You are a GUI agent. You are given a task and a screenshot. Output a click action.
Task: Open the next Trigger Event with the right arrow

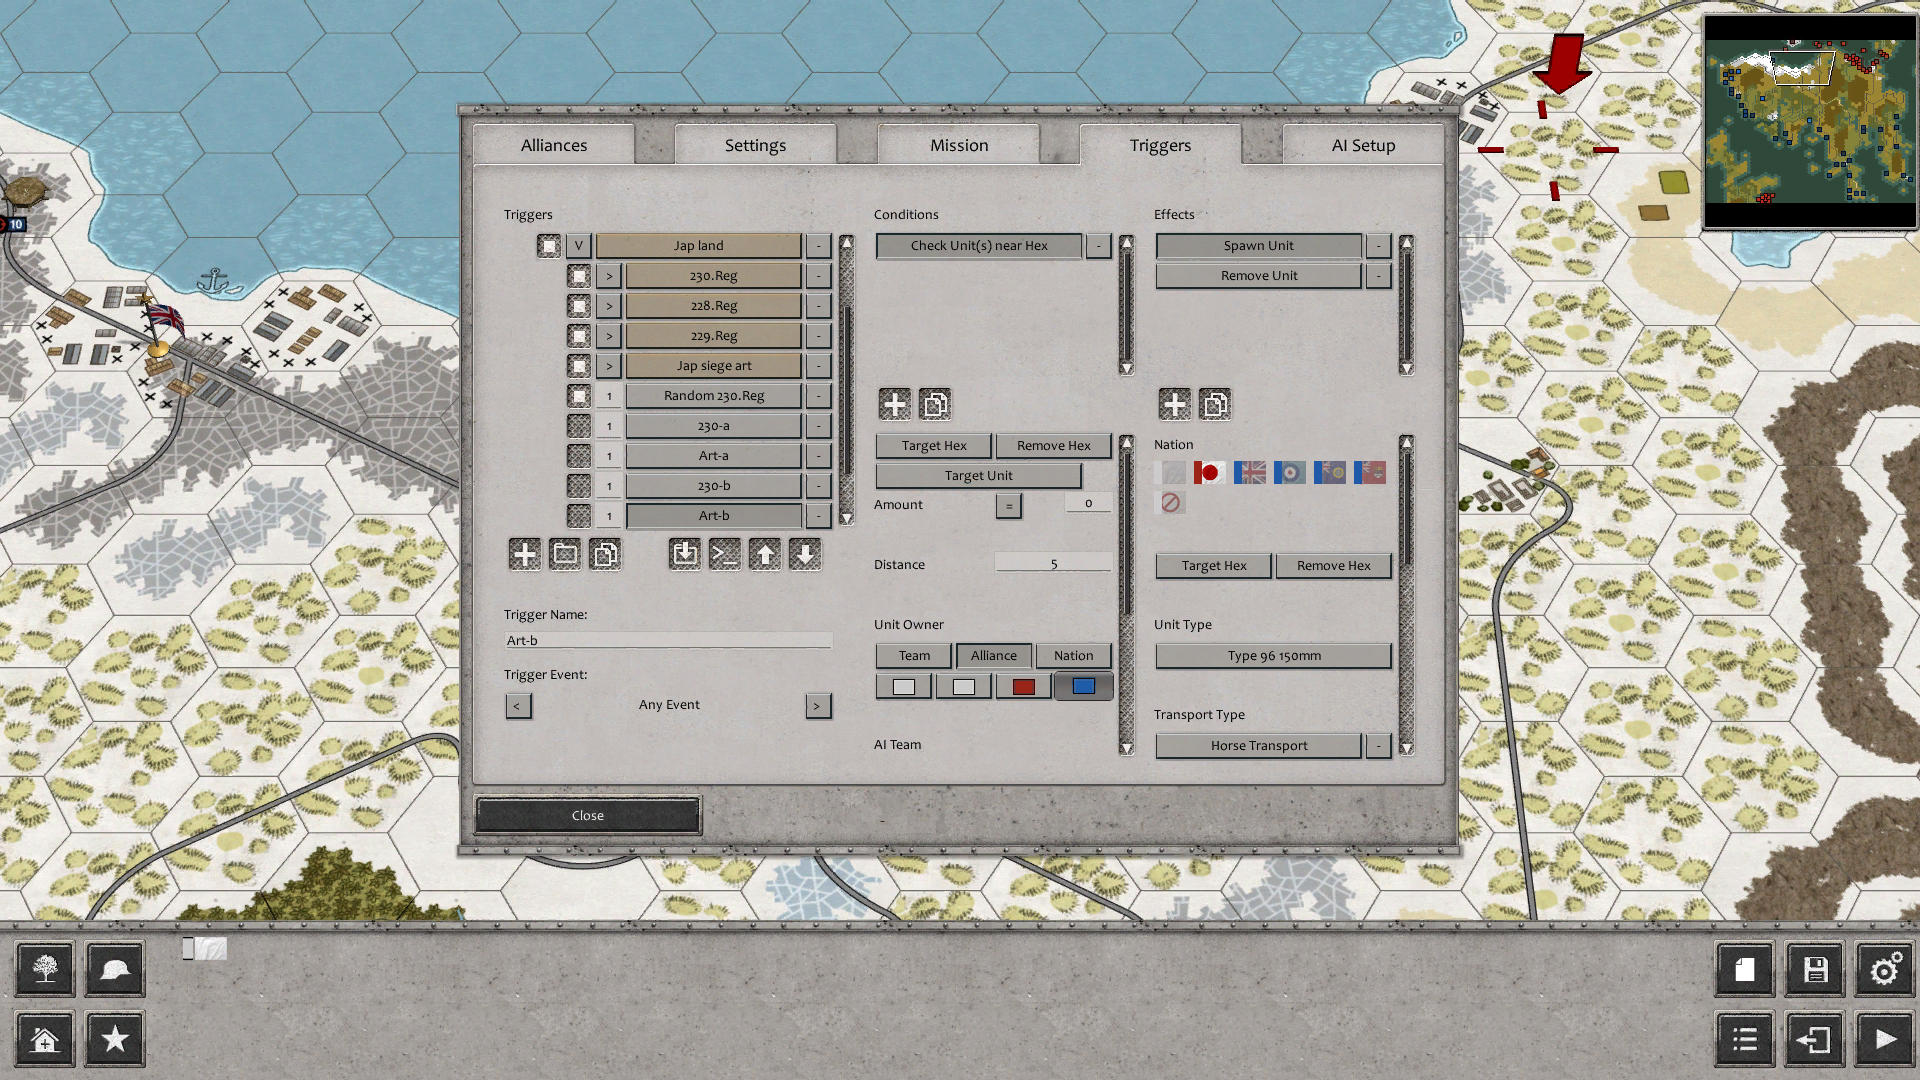[818, 705]
